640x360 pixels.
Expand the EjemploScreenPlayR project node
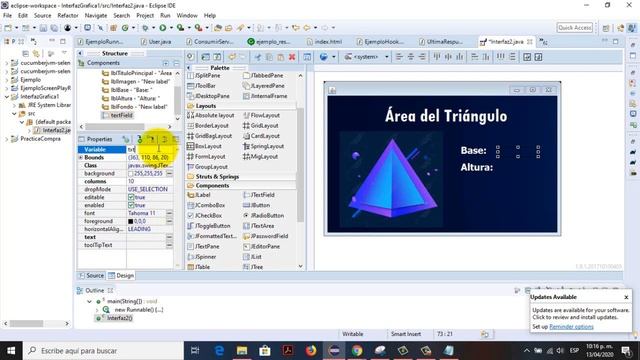pyautogui.click(x=7, y=88)
